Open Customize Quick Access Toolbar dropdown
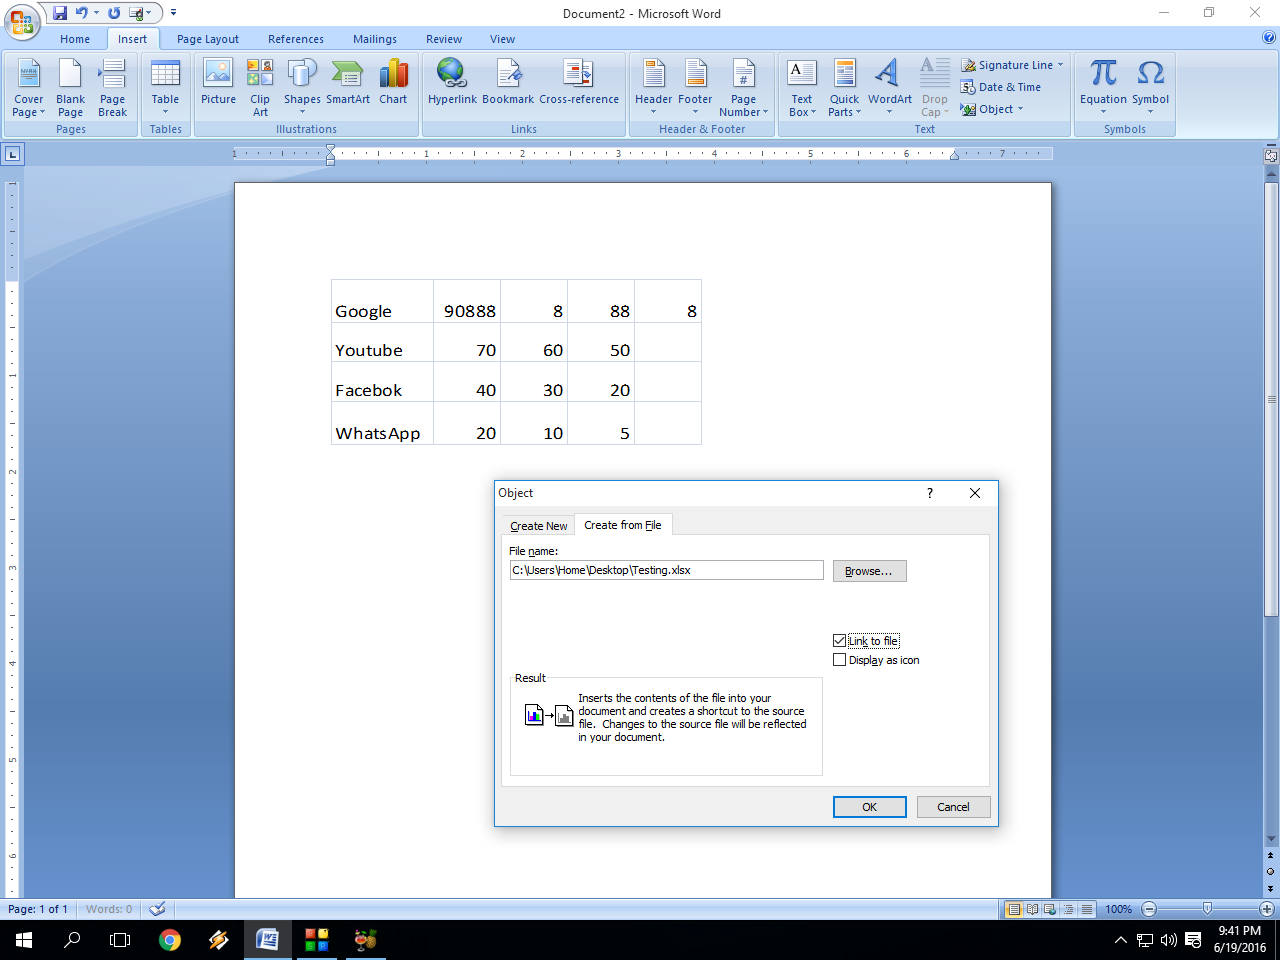The height and width of the screenshot is (960, 1280). click(x=173, y=13)
